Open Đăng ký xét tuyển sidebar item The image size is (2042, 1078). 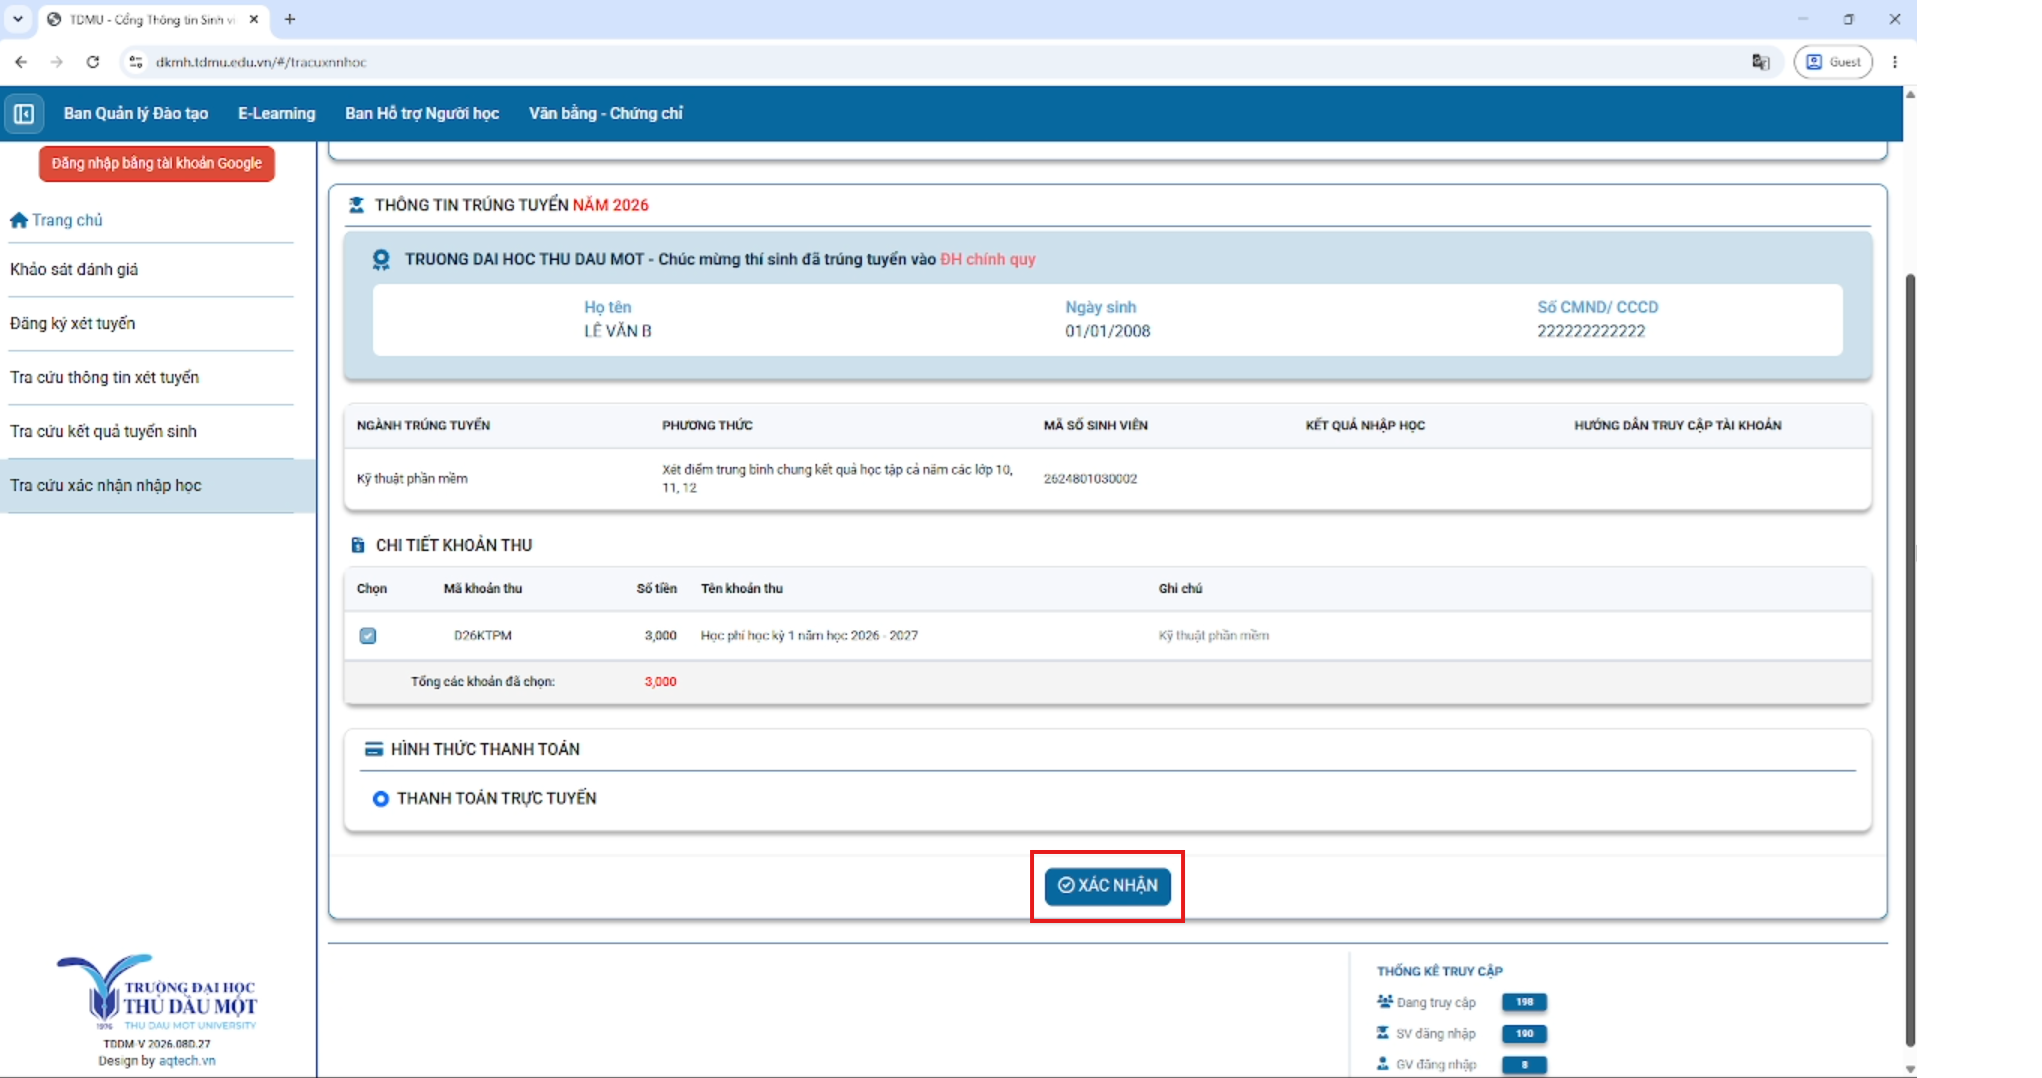click(72, 324)
